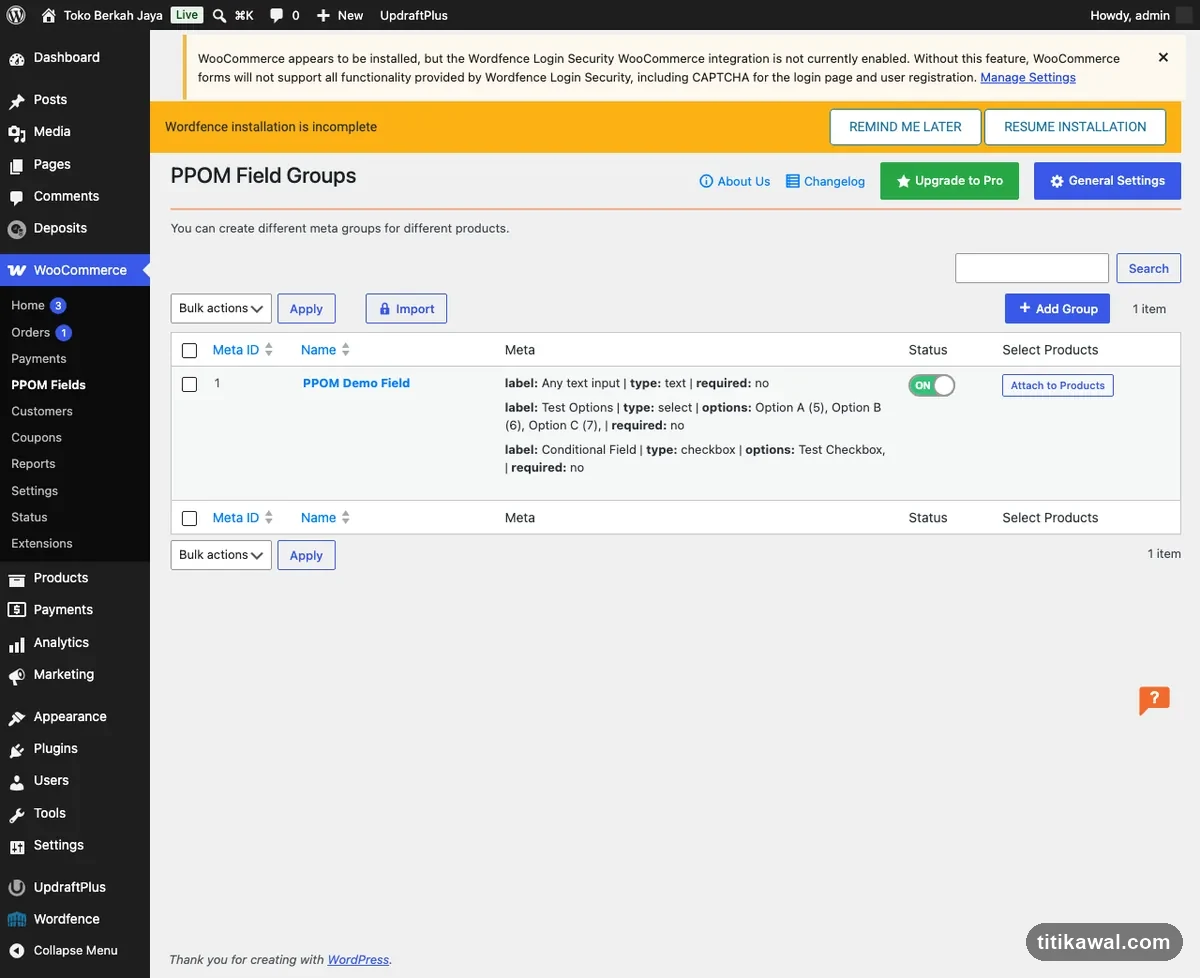Dismiss the Wordfence WooCommerce notice
This screenshot has width=1200, height=978.
[1163, 58]
